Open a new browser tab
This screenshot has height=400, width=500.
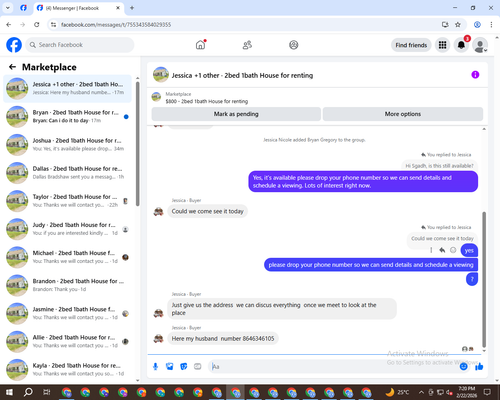click(132, 8)
